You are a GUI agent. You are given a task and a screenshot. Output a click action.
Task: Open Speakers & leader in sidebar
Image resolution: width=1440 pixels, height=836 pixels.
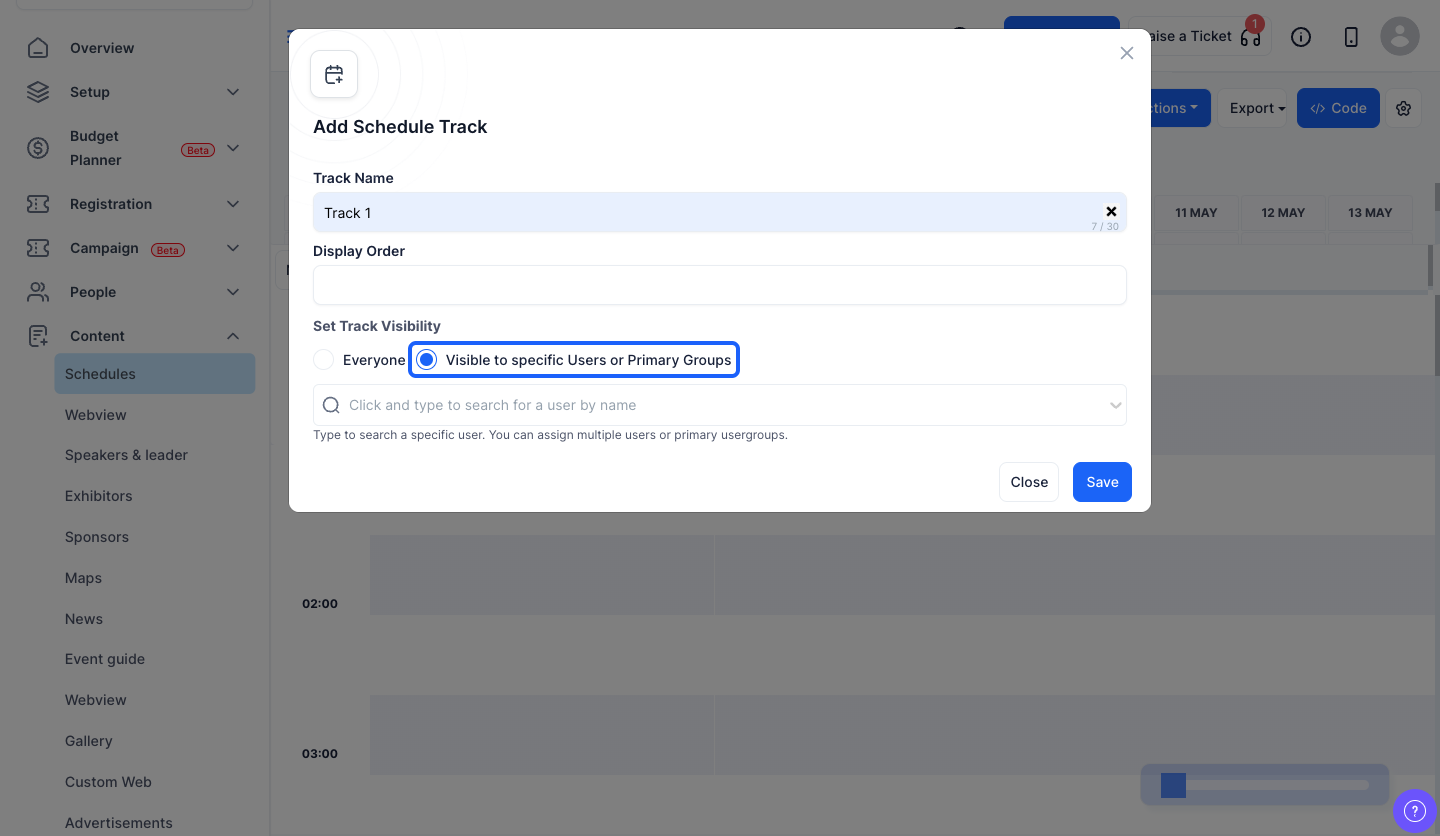(126, 455)
